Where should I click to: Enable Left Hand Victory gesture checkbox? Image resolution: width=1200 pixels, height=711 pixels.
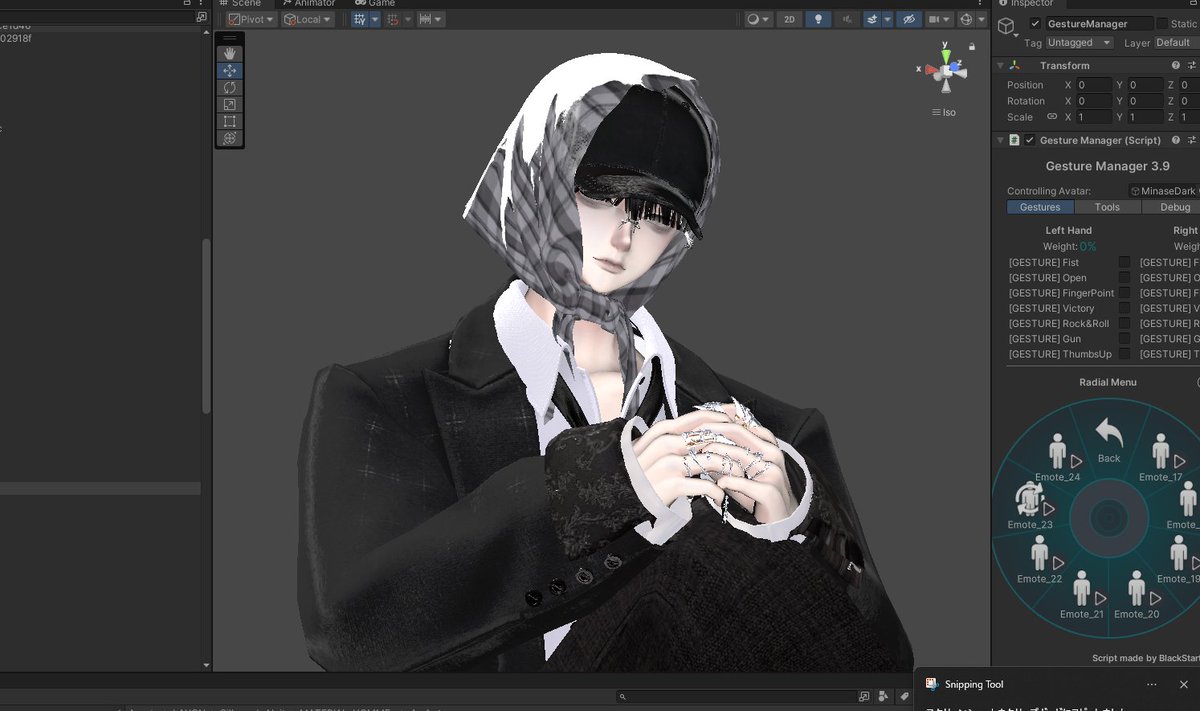point(1124,308)
